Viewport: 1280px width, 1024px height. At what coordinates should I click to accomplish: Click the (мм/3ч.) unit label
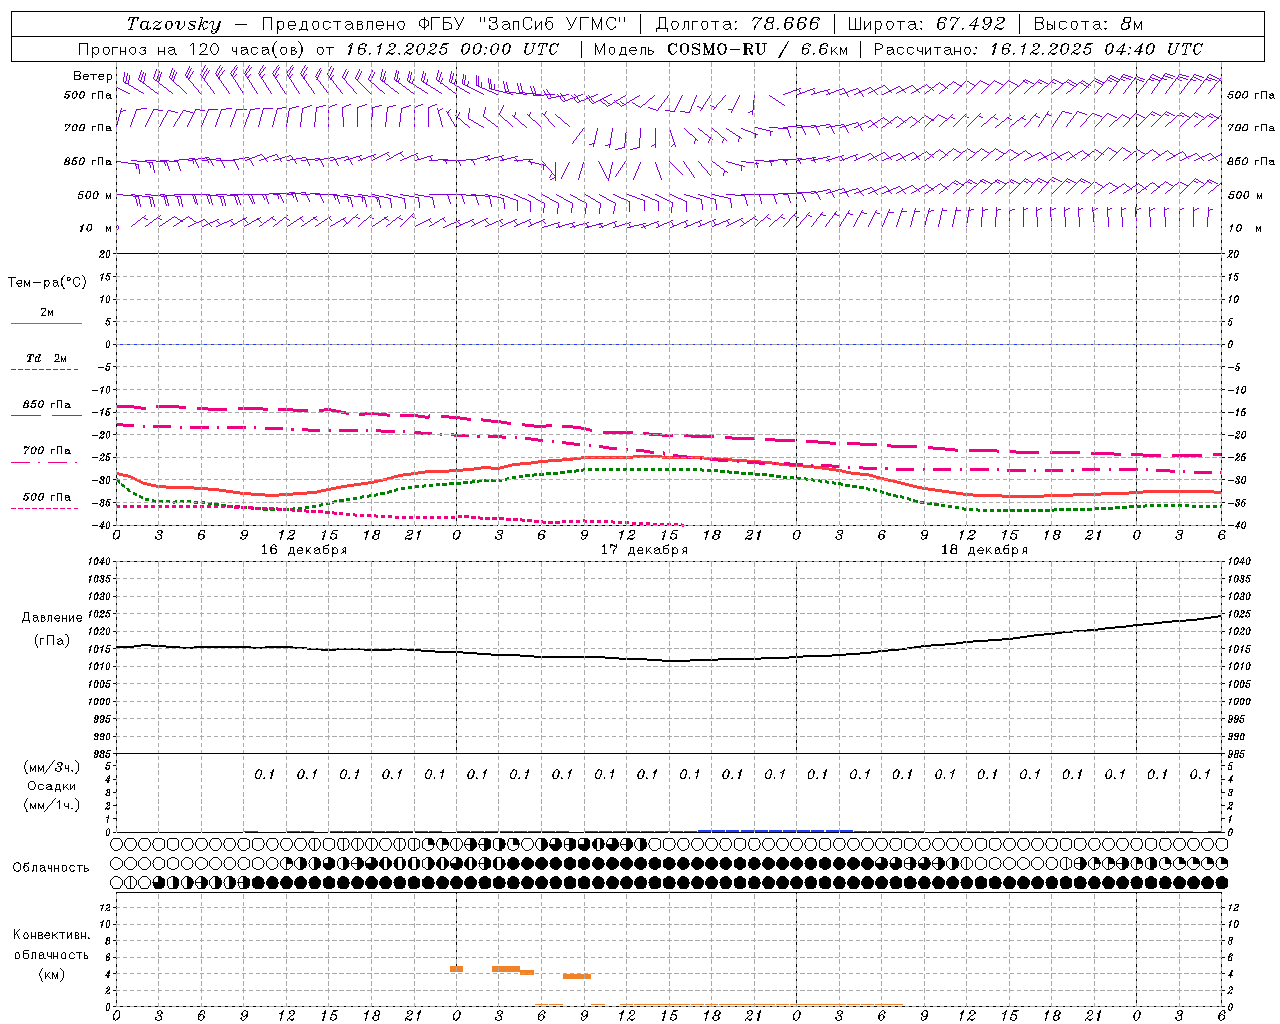pyautogui.click(x=52, y=767)
